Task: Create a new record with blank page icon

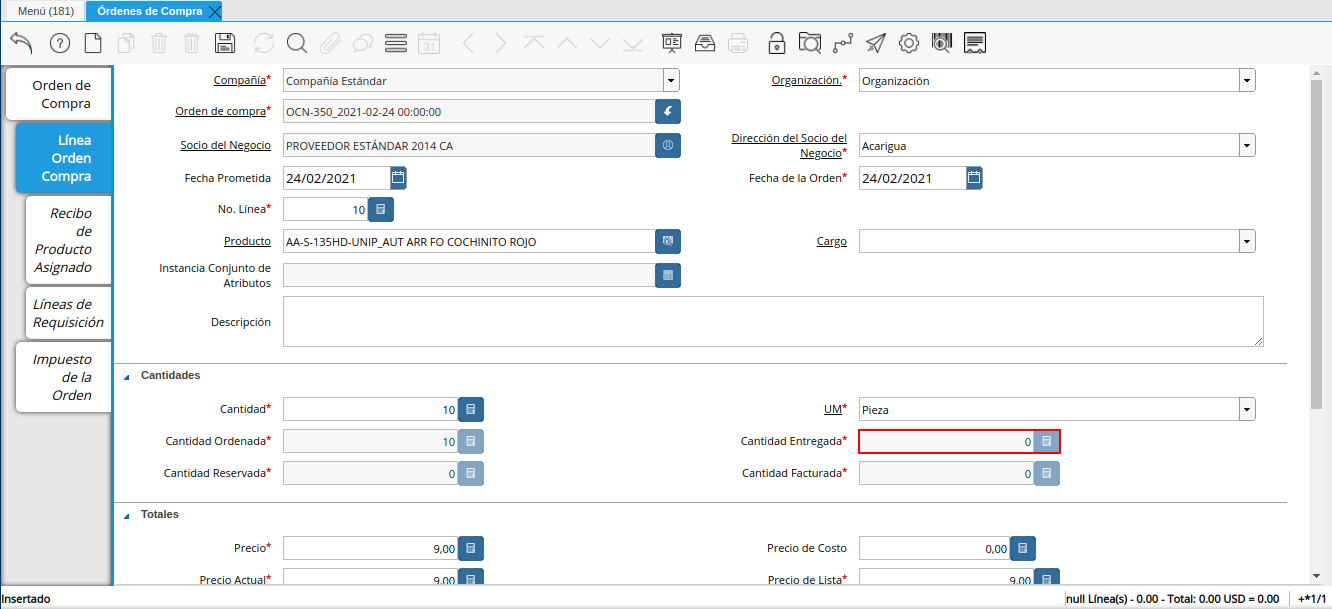Action: click(x=93, y=43)
